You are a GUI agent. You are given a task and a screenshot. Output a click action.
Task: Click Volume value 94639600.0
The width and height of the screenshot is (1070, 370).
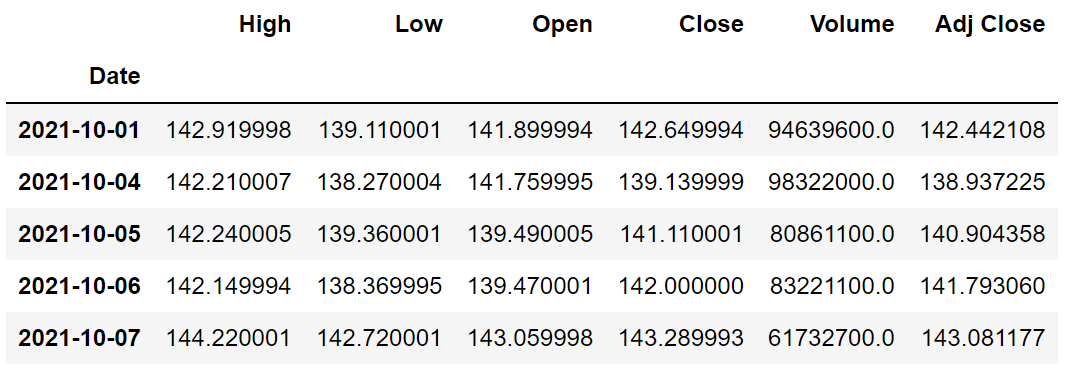click(x=831, y=130)
